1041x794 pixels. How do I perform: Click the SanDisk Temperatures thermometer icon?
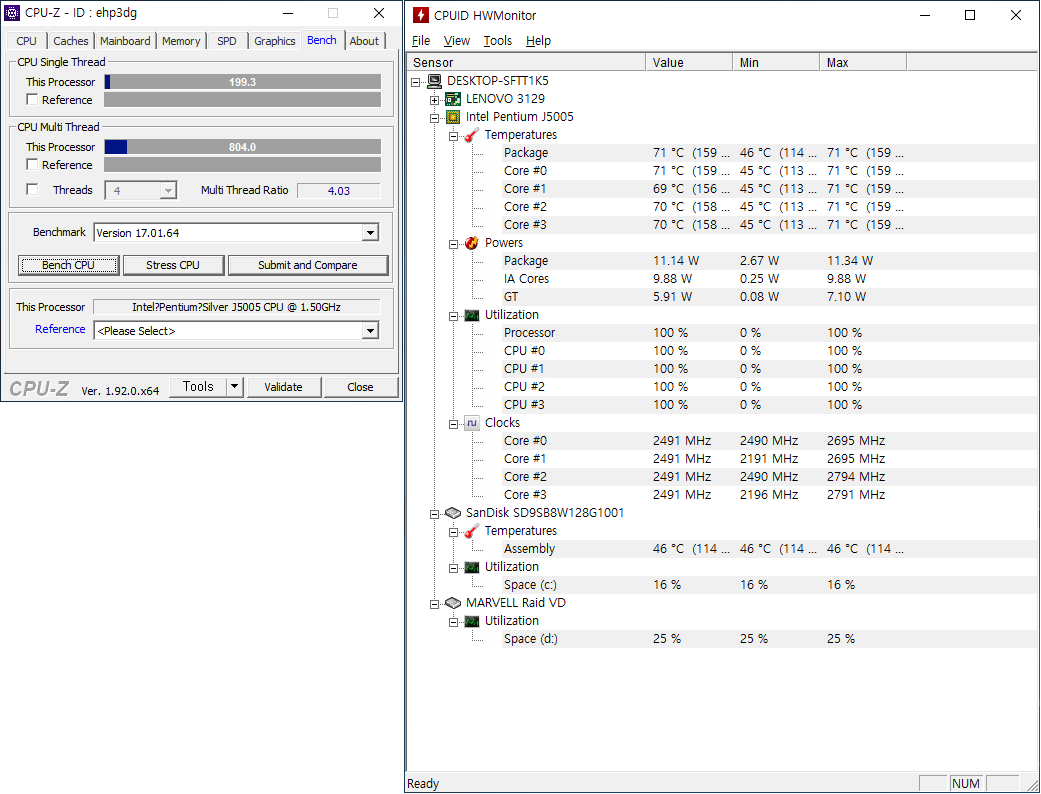coord(471,531)
